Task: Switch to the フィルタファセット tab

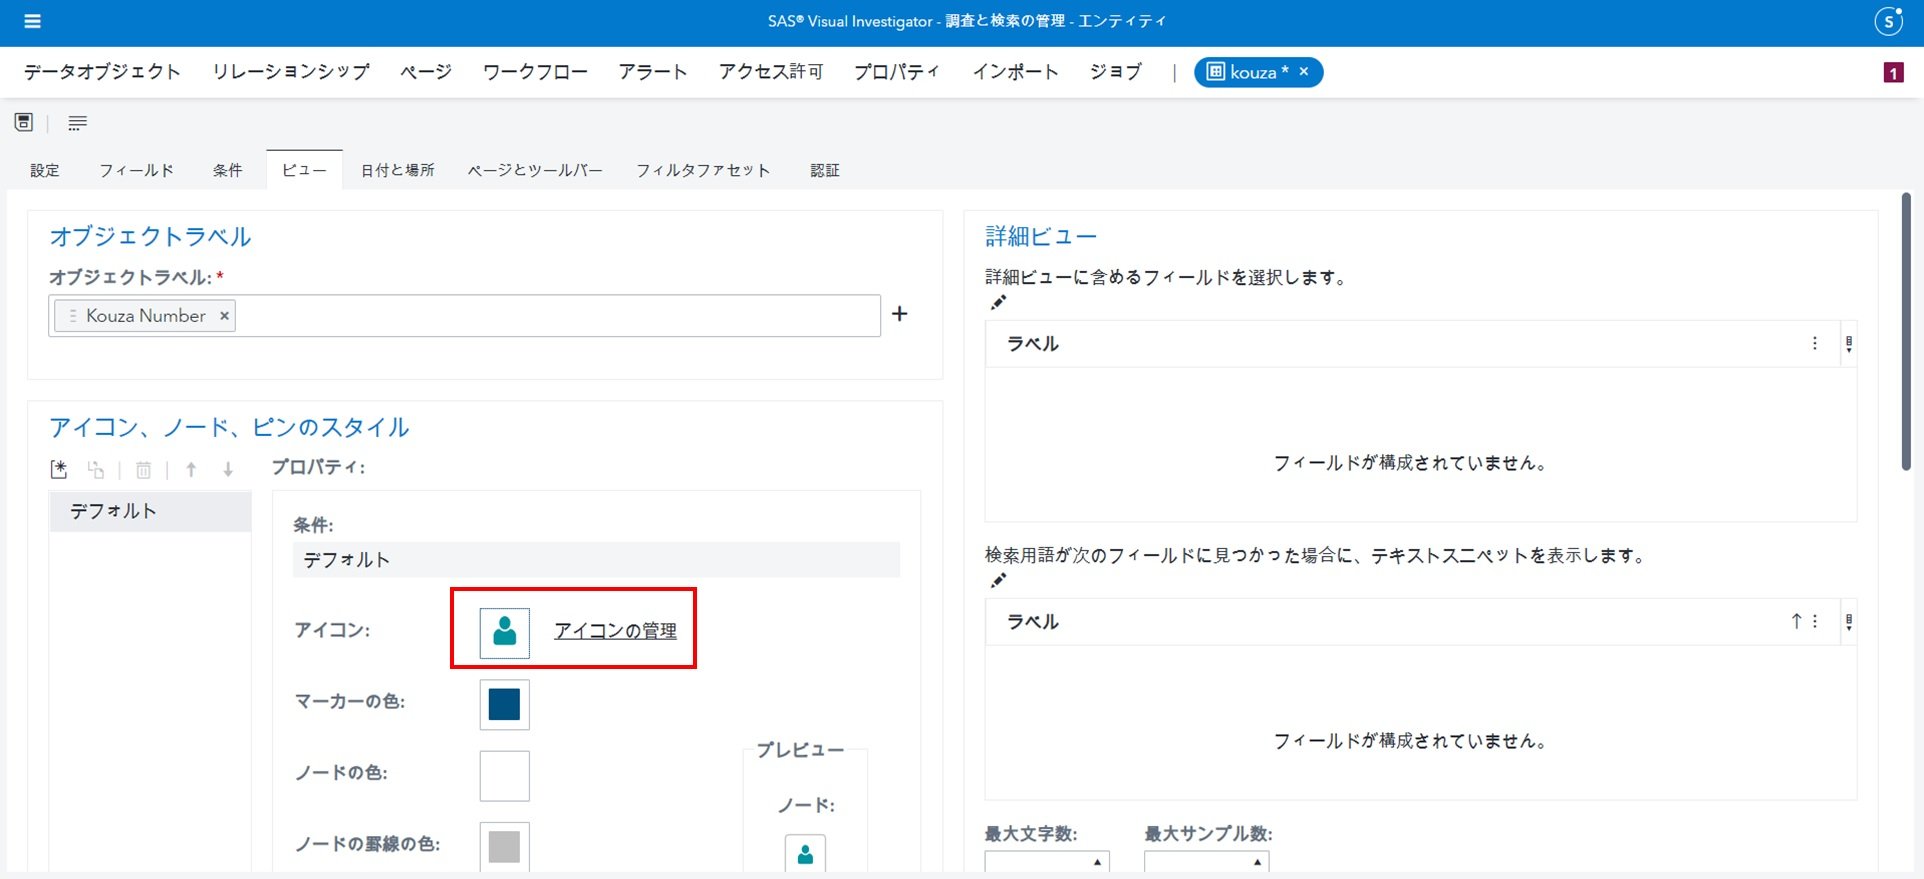Action: click(x=704, y=170)
